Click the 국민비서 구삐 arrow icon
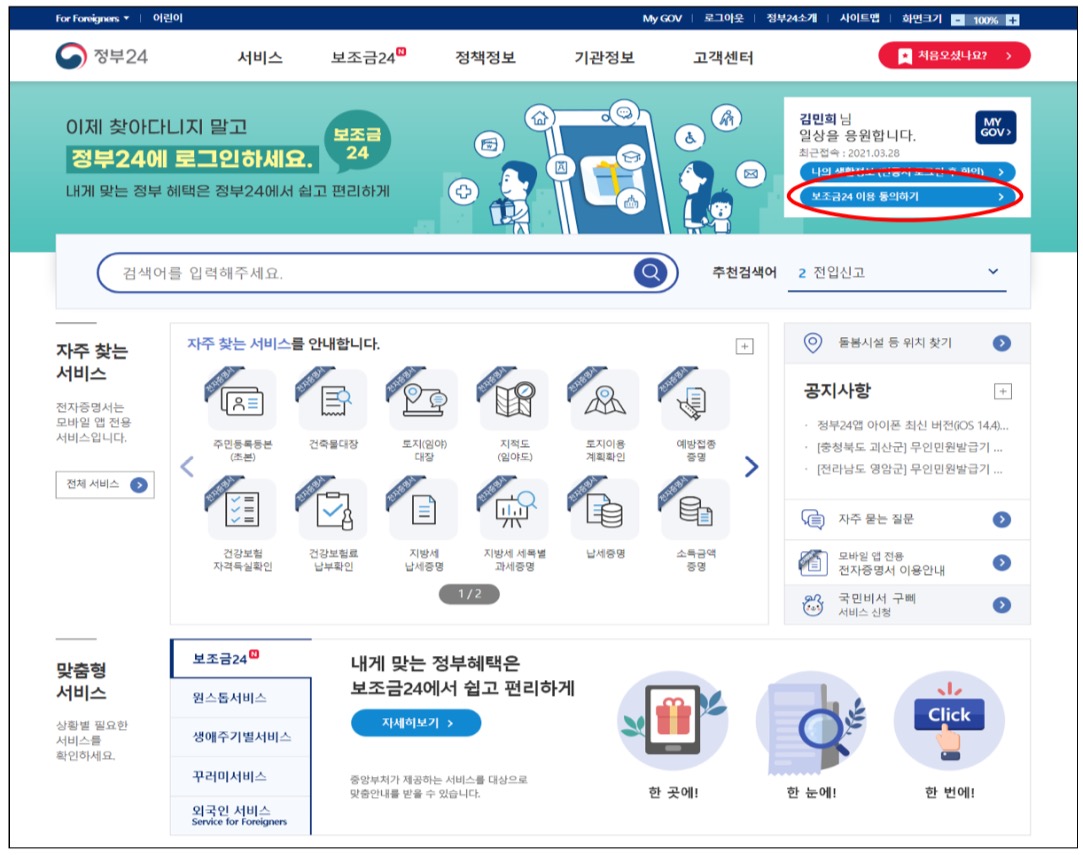The image size is (1083, 855). 1001,605
